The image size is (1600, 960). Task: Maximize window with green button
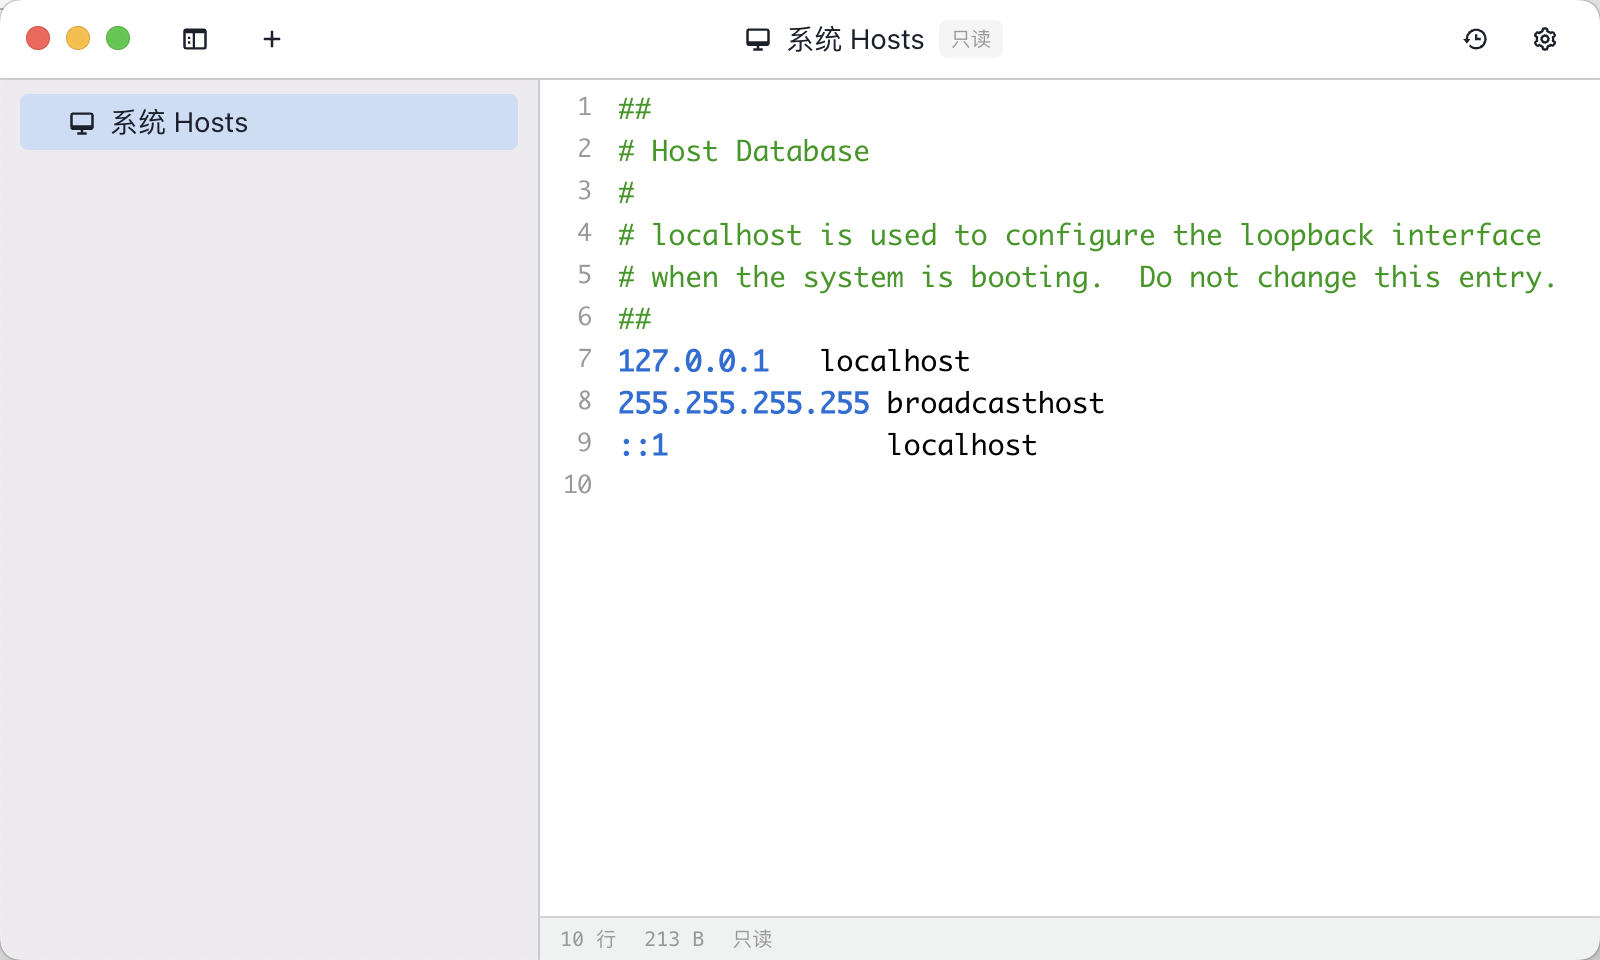click(x=118, y=38)
